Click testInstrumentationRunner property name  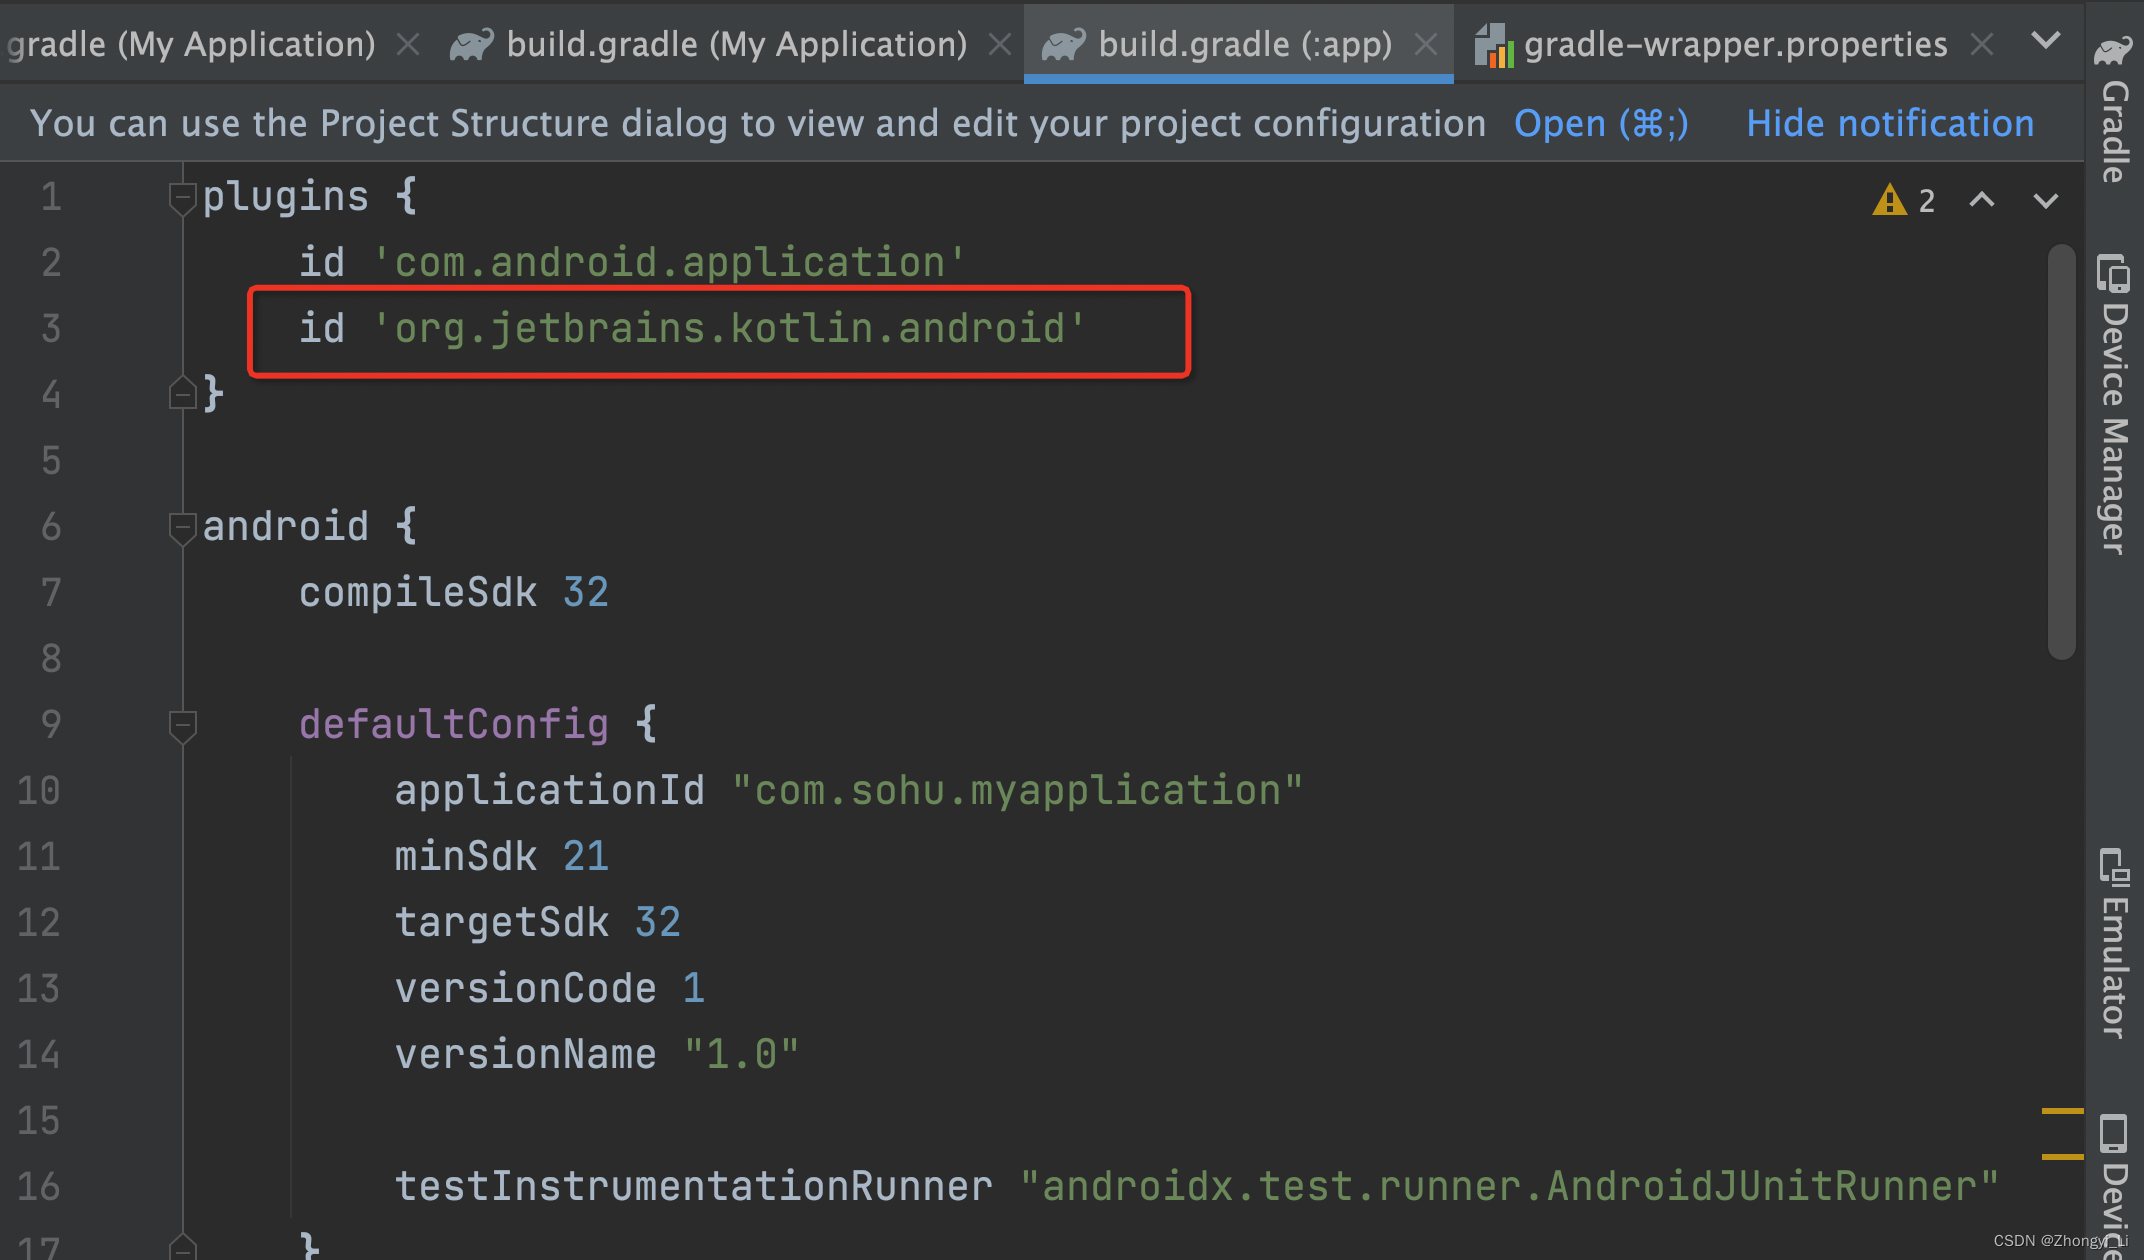pyautogui.click(x=694, y=1186)
